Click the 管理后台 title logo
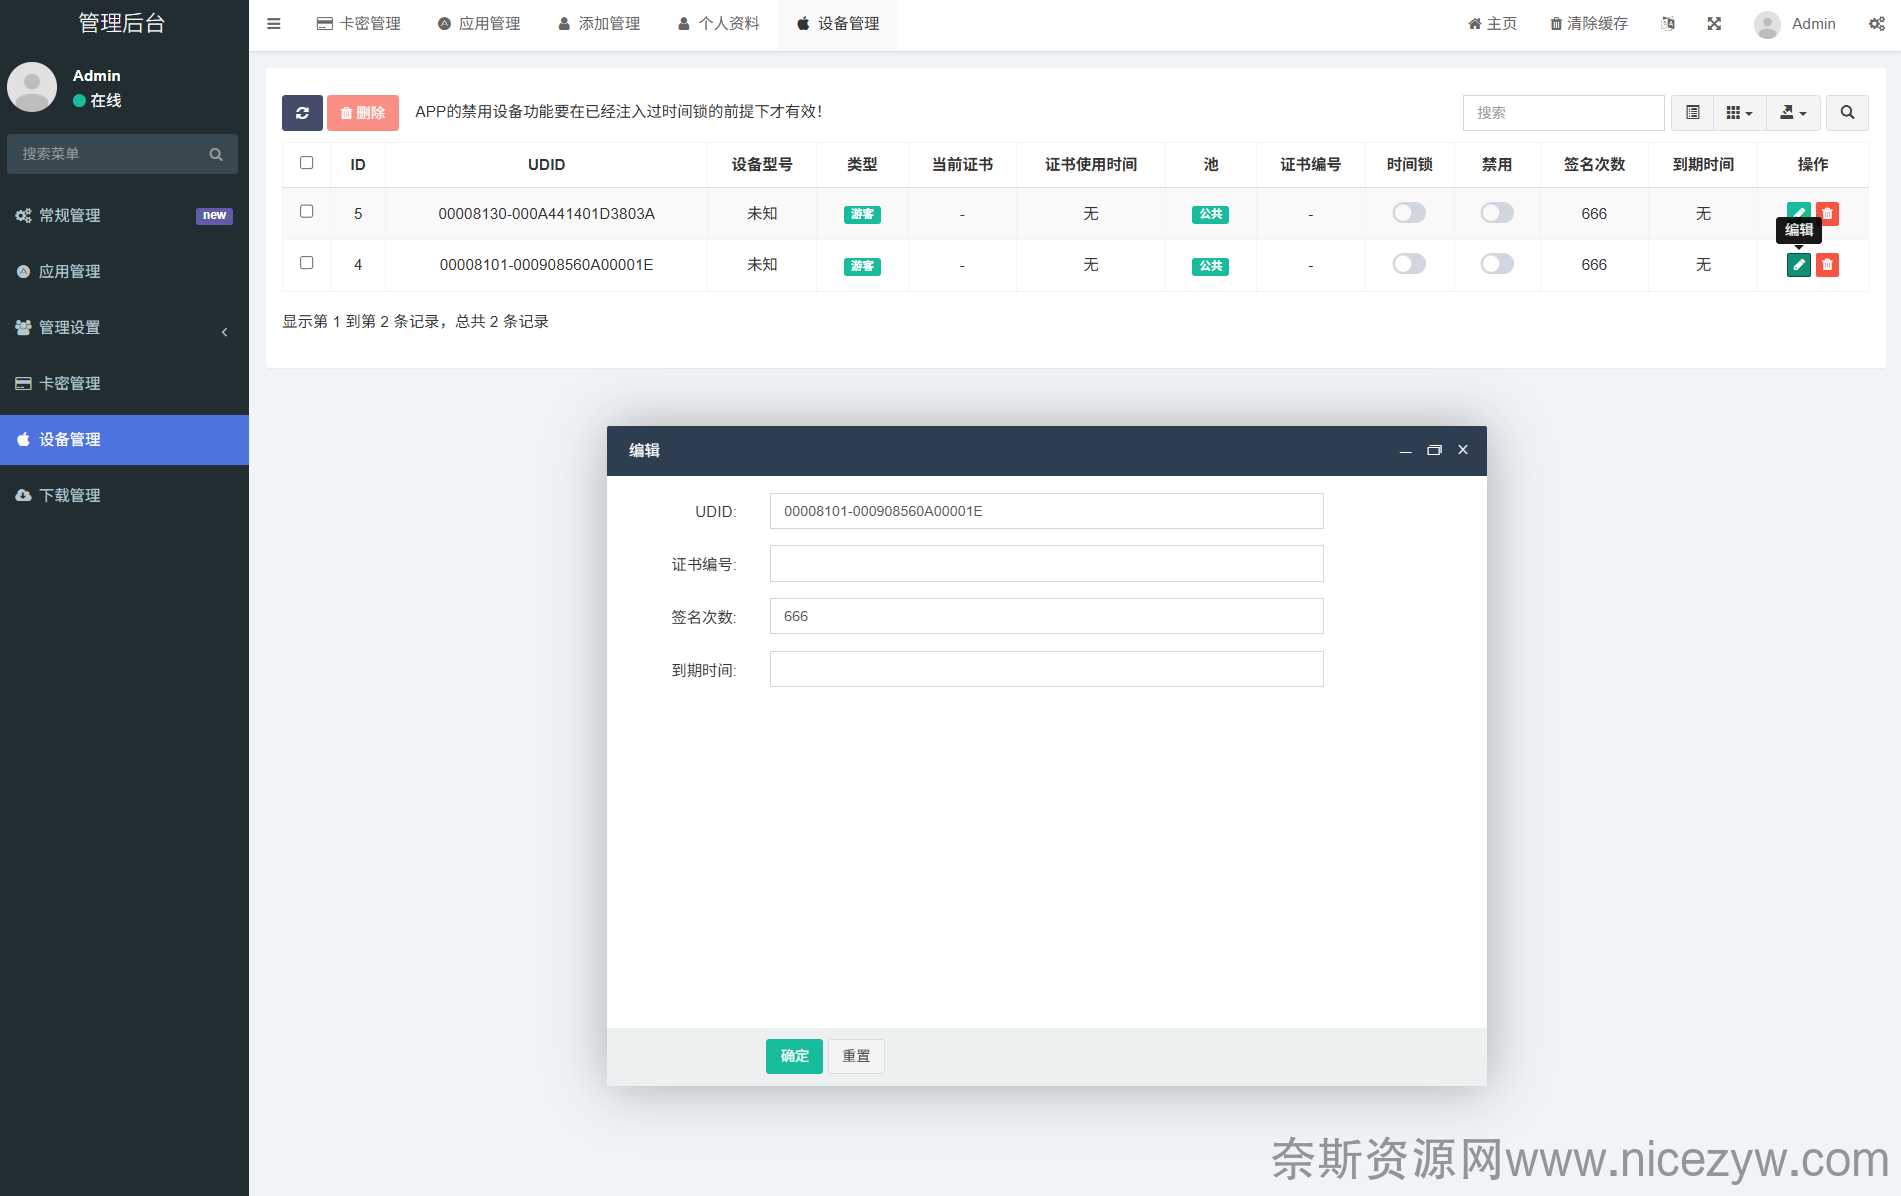Viewport: 1901px width, 1196px height. coord(122,24)
